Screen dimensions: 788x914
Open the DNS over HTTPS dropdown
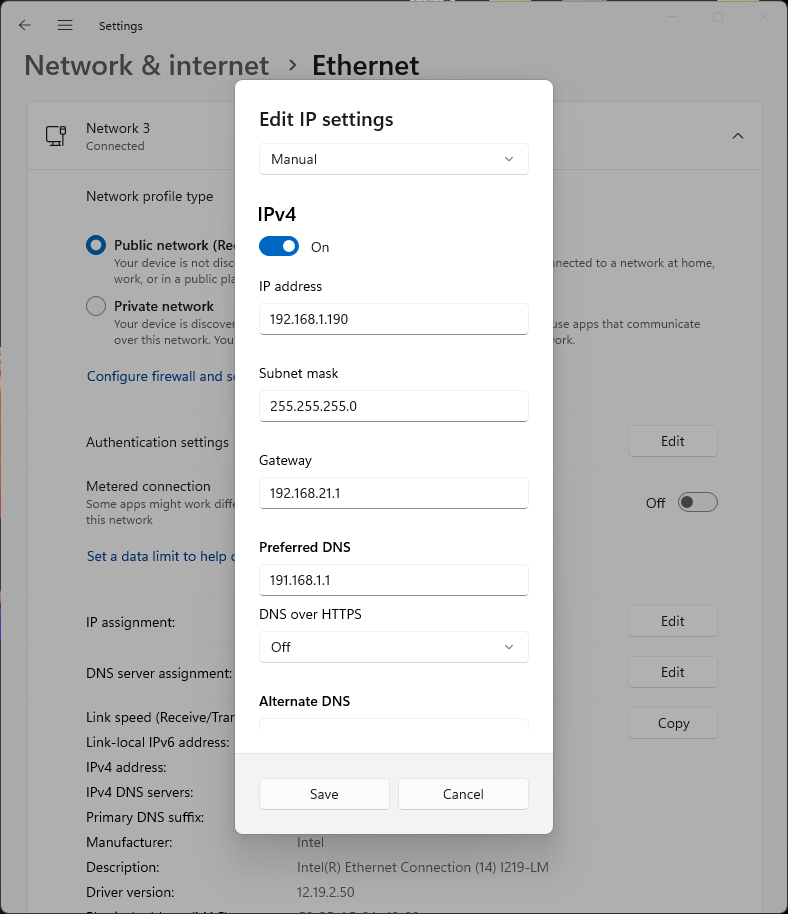(393, 647)
